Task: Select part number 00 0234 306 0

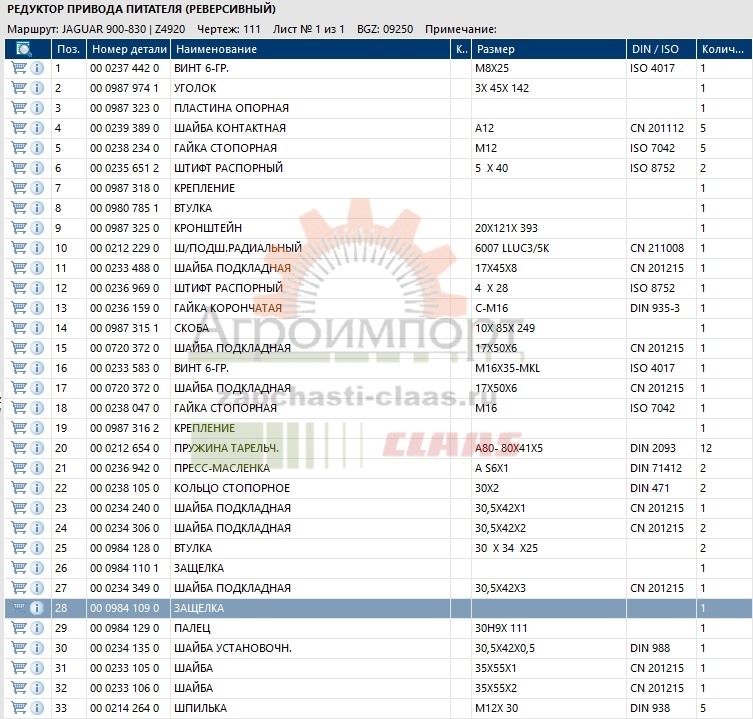Action: click(124, 528)
